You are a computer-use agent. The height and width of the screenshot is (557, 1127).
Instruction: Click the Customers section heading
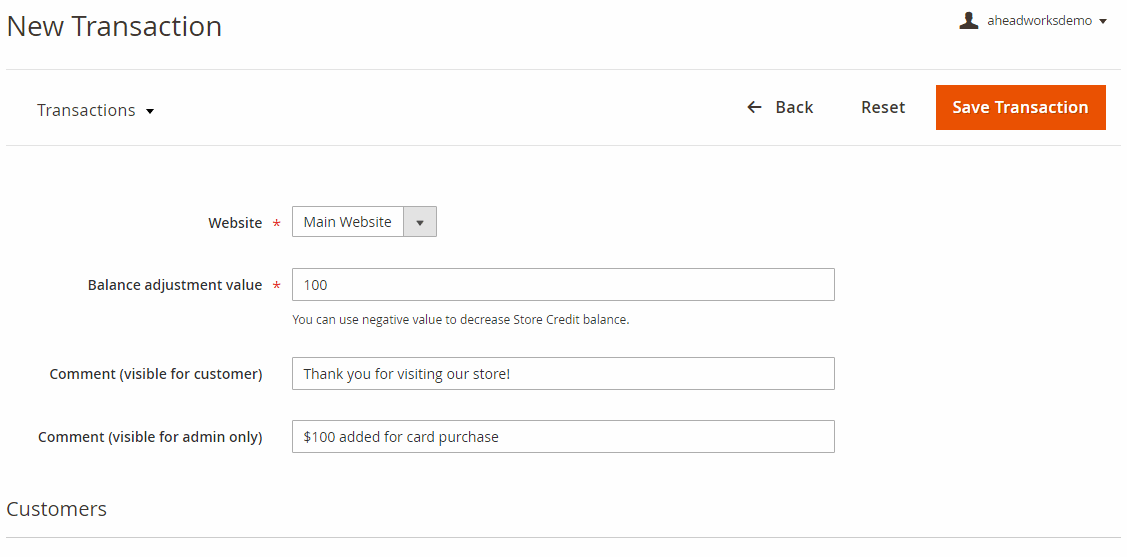57,509
